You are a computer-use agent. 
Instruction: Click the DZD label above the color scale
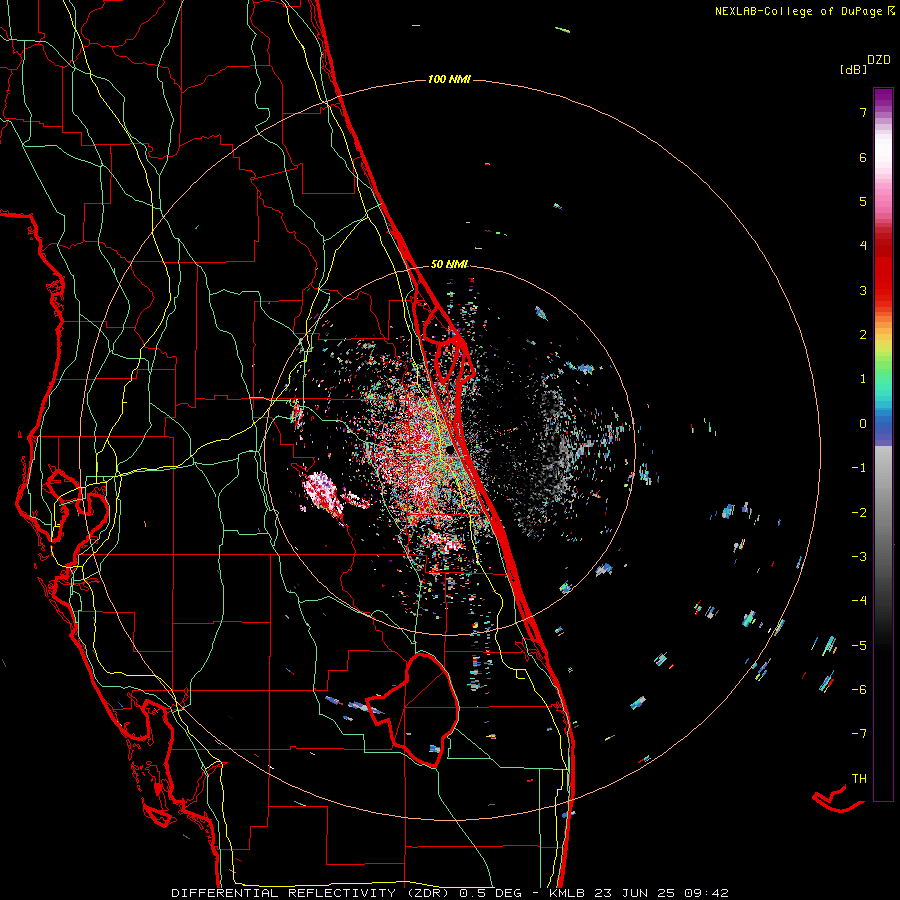click(879, 60)
